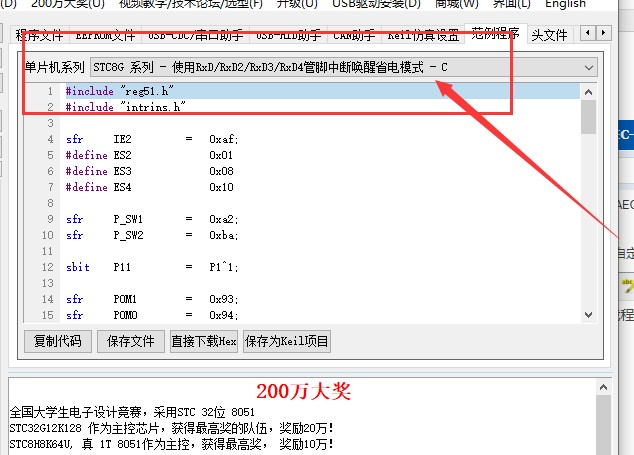Open the USB-CDC/串口助手 tab
This screenshot has height=455, width=634.
[x=196, y=35]
